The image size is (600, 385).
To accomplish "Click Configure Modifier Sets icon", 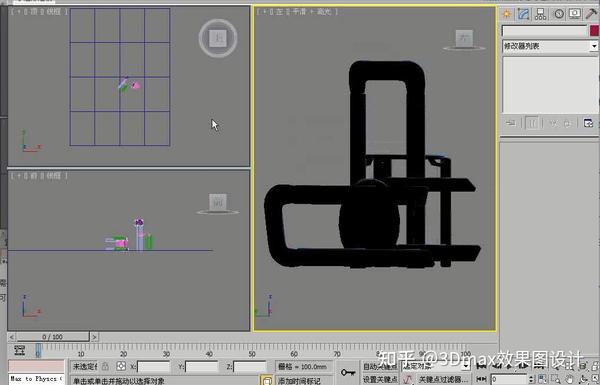I will (589, 123).
